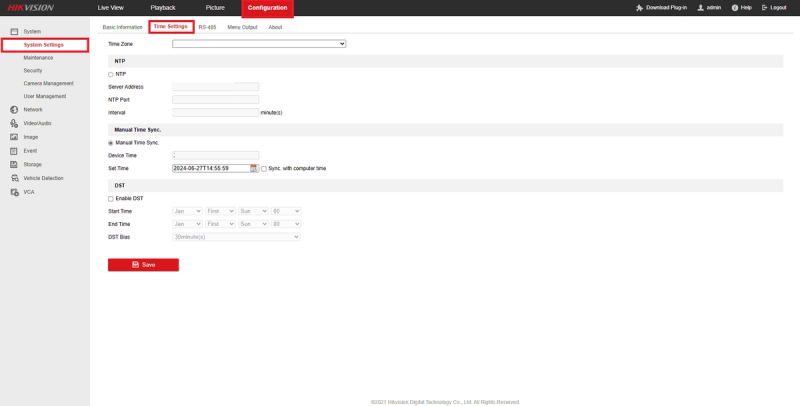Open User Management in sidebar

(45, 96)
